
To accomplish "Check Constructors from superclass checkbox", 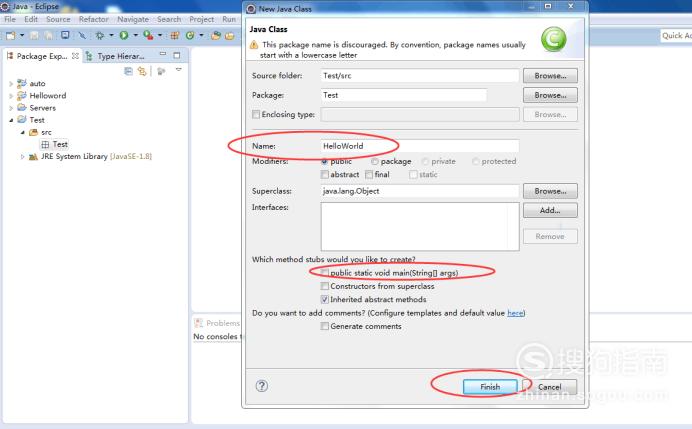I will 325,286.
